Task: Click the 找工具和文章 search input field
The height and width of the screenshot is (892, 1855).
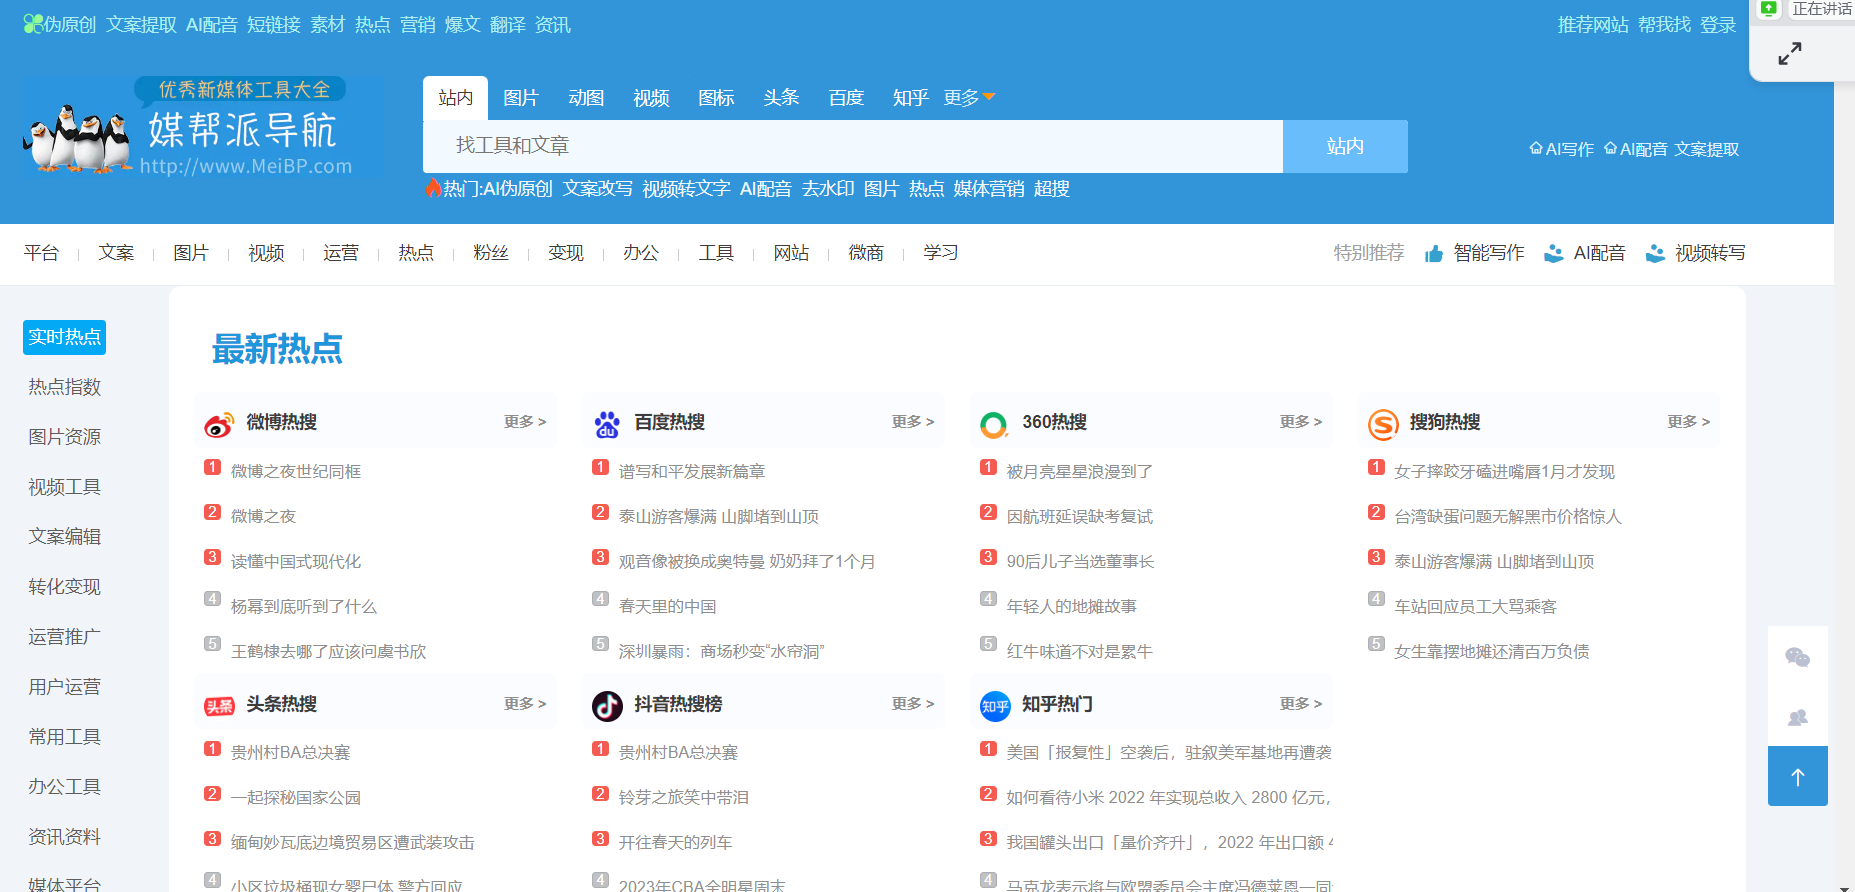Action: pyautogui.click(x=852, y=146)
